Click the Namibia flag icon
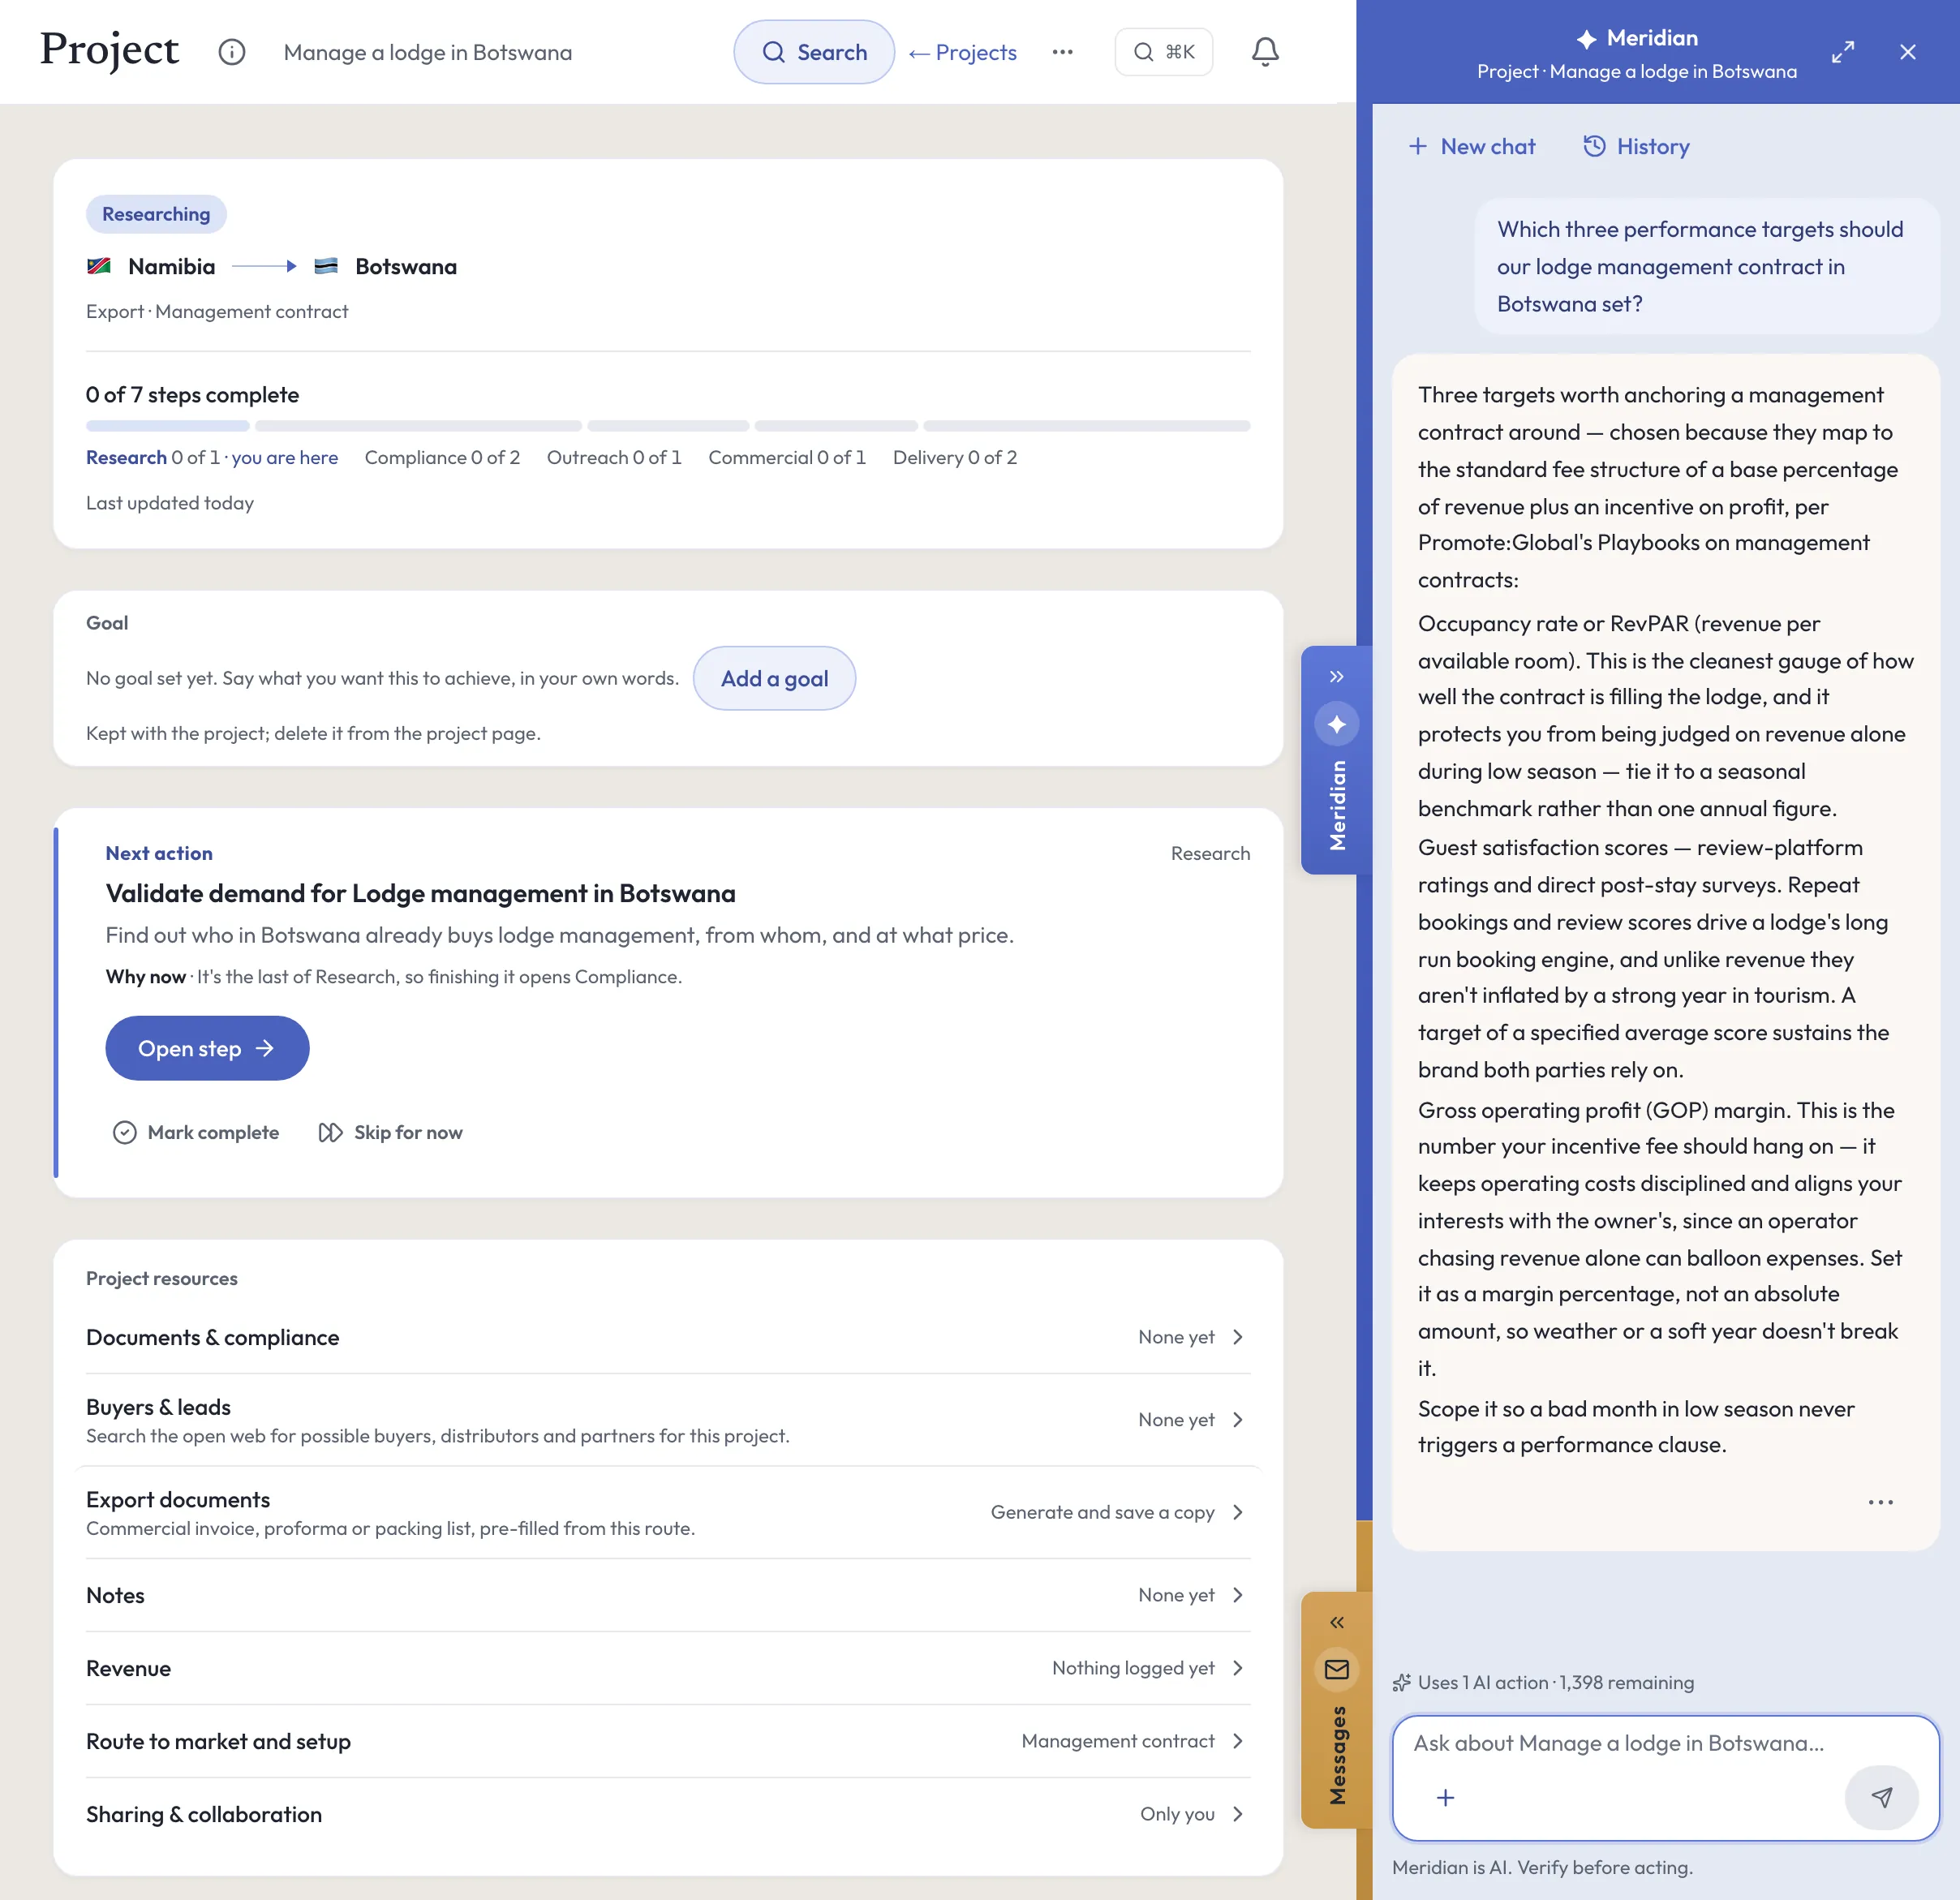 (99, 266)
